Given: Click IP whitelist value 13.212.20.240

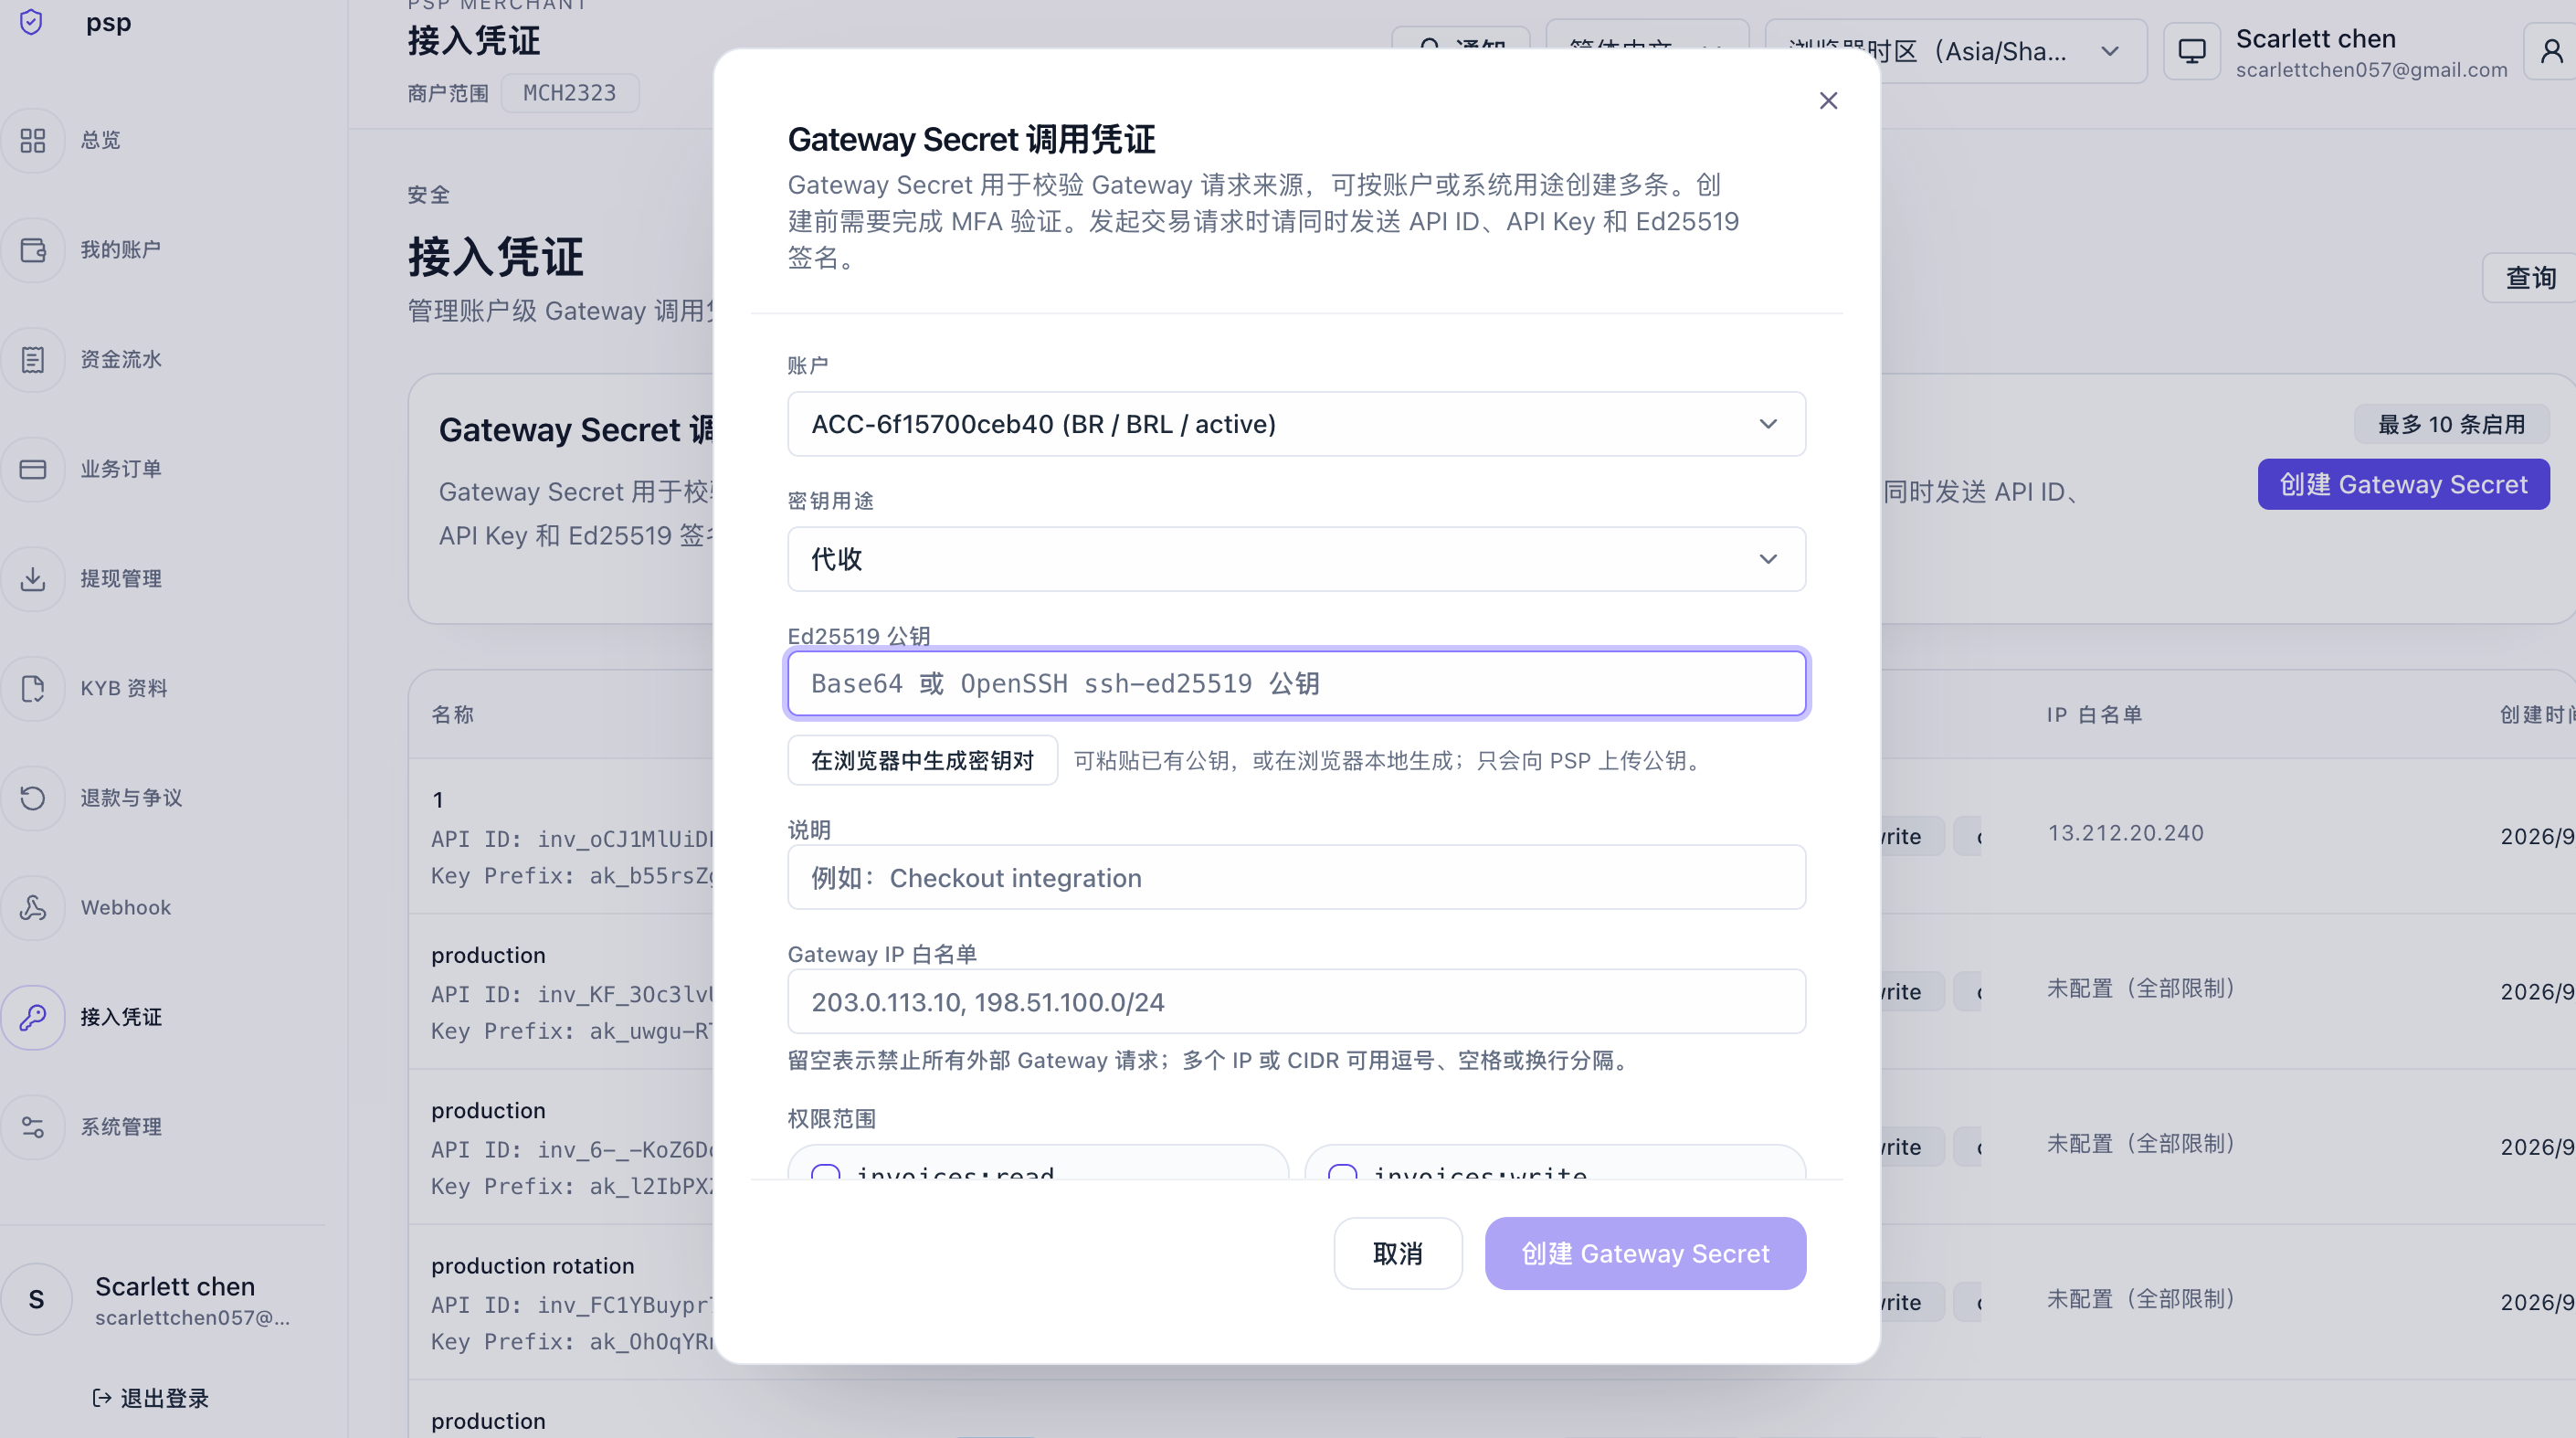Looking at the screenshot, I should pyautogui.click(x=2125, y=834).
